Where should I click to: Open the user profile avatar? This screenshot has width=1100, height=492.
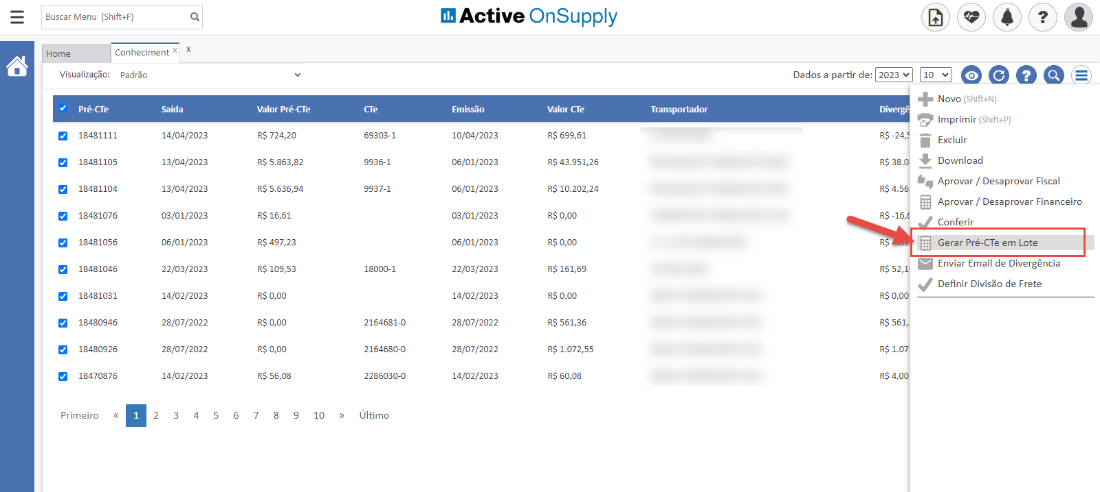[x=1079, y=18]
